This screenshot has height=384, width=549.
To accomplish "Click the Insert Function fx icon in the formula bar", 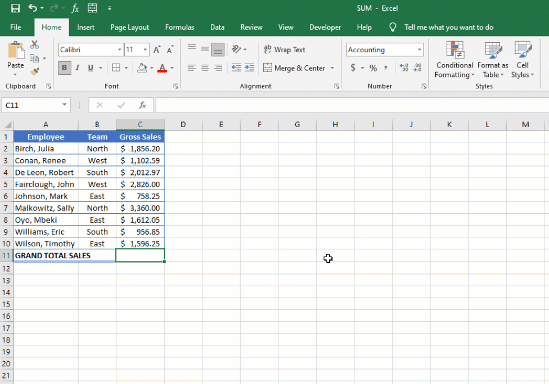I will point(143,105).
